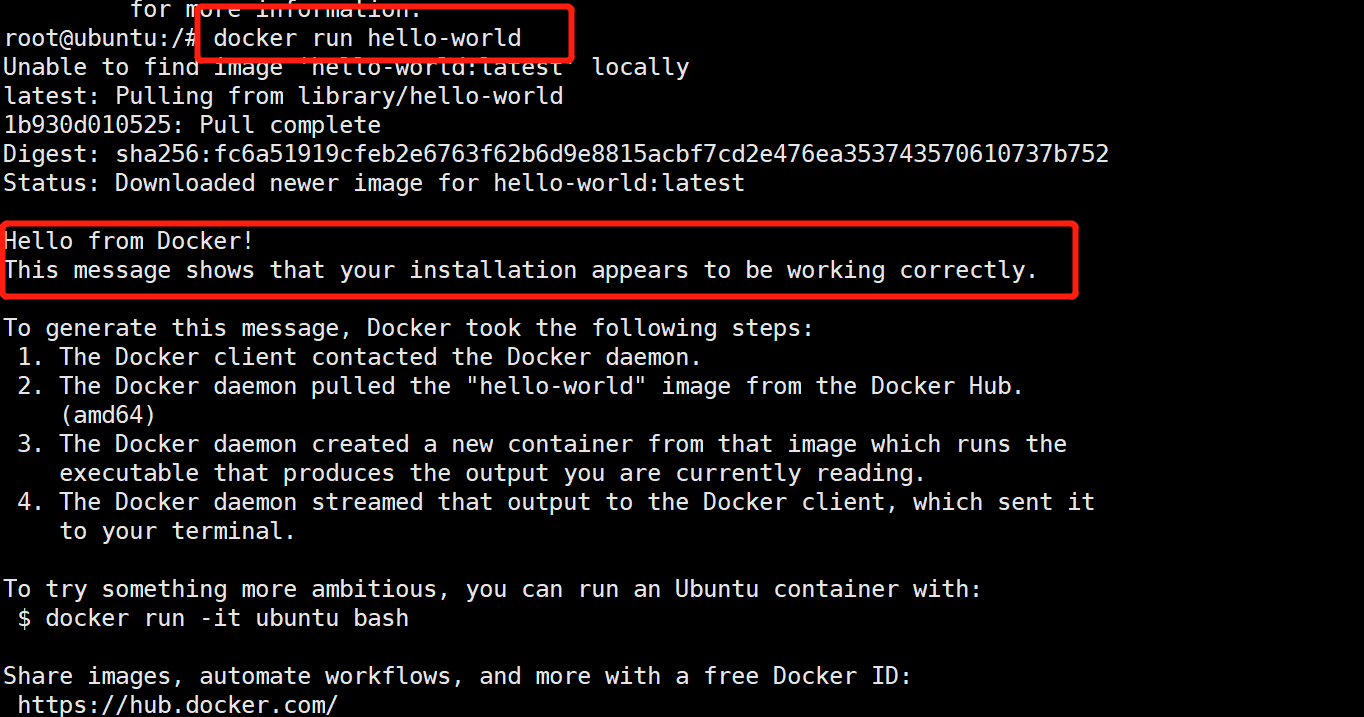Screen dimensions: 1364x717
Task: Click the "latest: Pulling from library/hello-world" line
Action: coord(283,96)
